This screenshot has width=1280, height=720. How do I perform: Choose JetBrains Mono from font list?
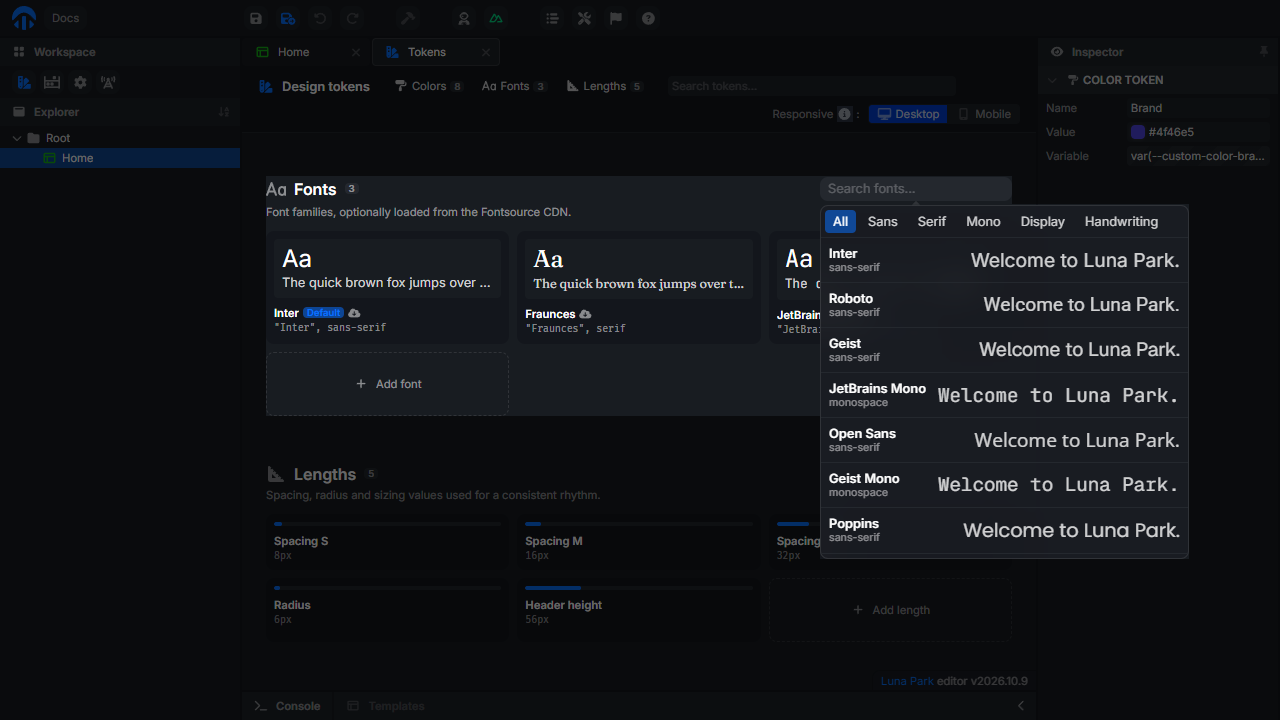tap(1004, 395)
